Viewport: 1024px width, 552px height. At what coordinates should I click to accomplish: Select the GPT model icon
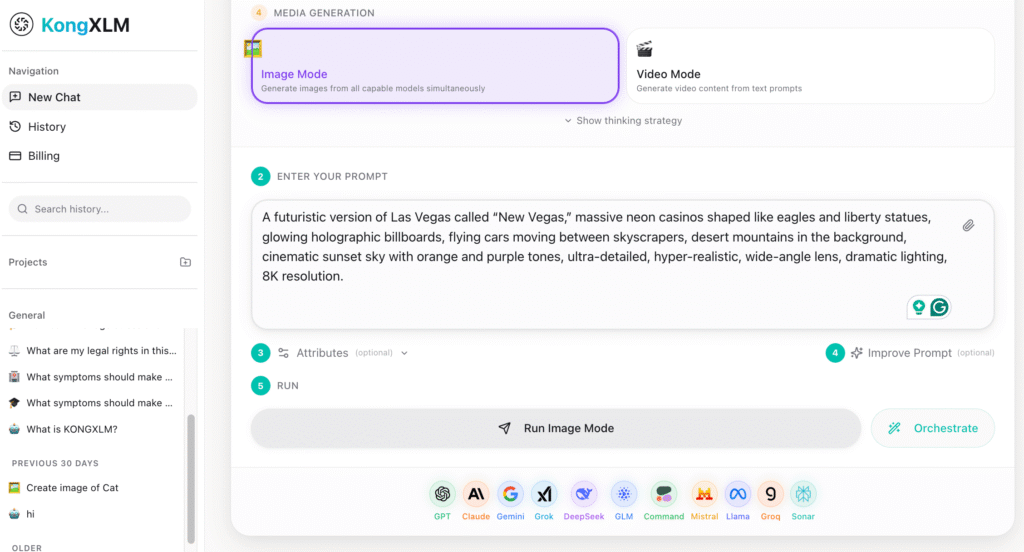(442, 494)
